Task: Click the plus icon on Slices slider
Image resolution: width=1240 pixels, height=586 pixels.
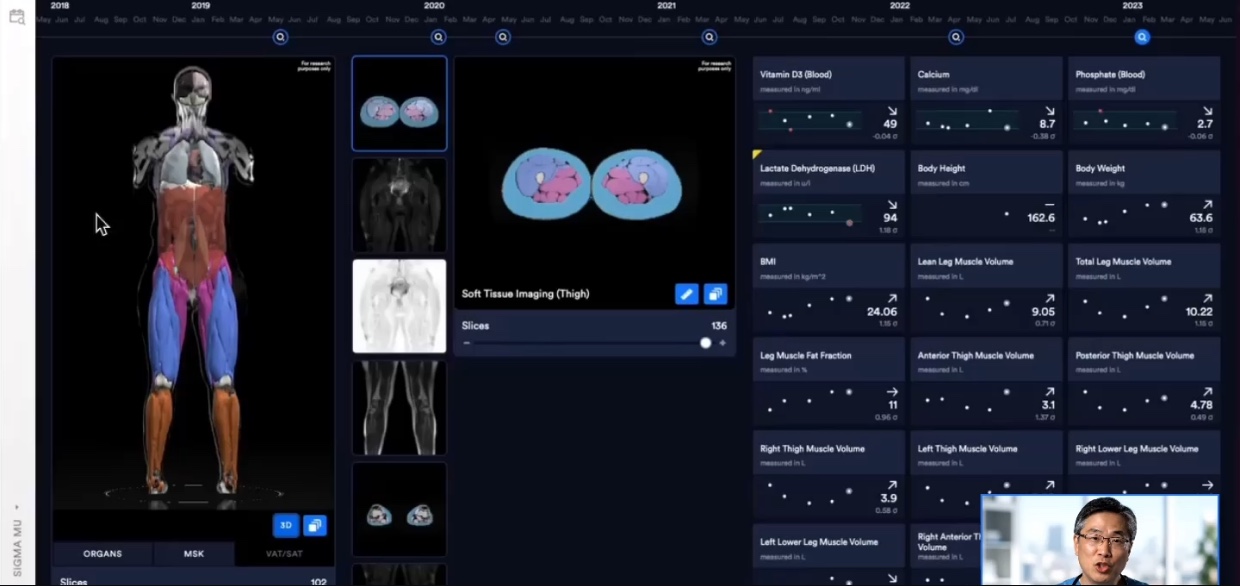Action: coord(723,343)
